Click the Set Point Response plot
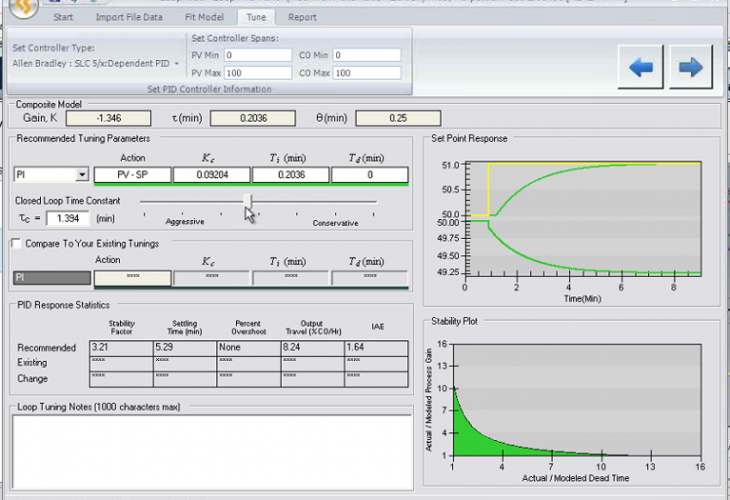 pyautogui.click(x=584, y=218)
